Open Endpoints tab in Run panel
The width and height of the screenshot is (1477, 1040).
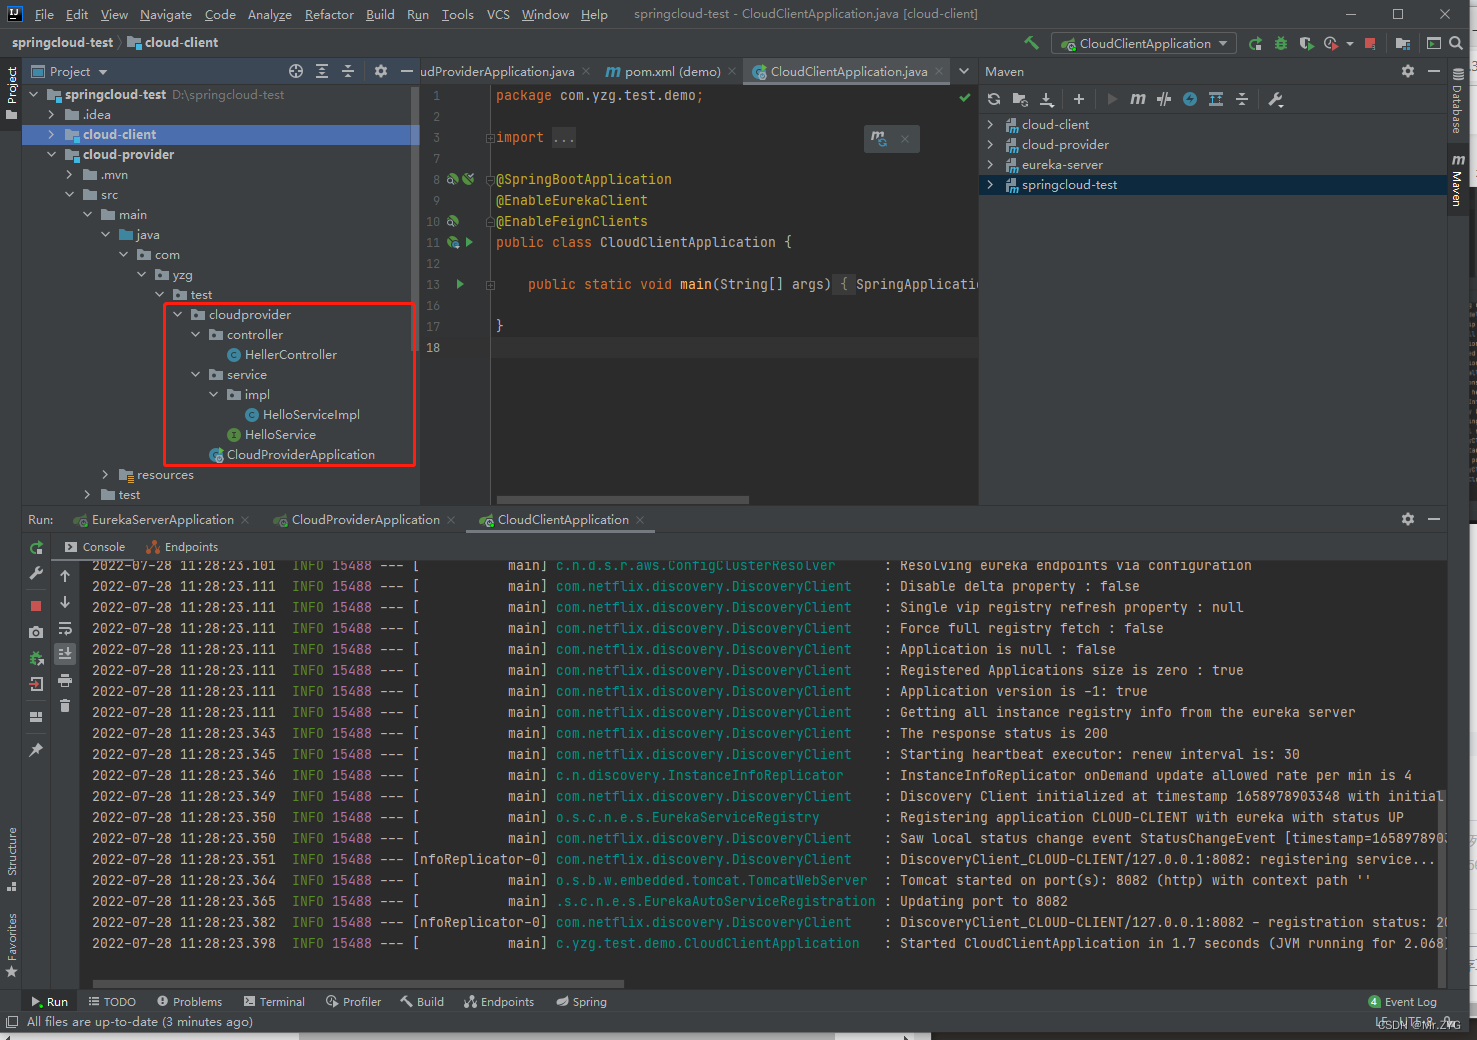coord(182,547)
